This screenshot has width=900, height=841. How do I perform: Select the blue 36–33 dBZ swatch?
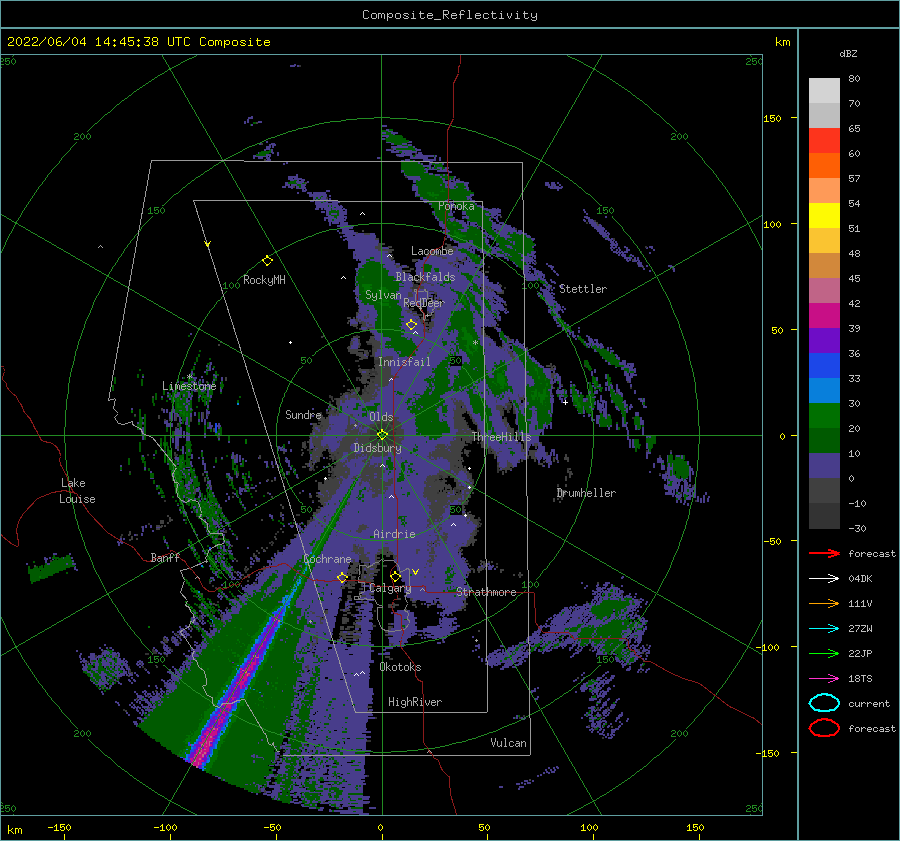pyautogui.click(x=824, y=366)
